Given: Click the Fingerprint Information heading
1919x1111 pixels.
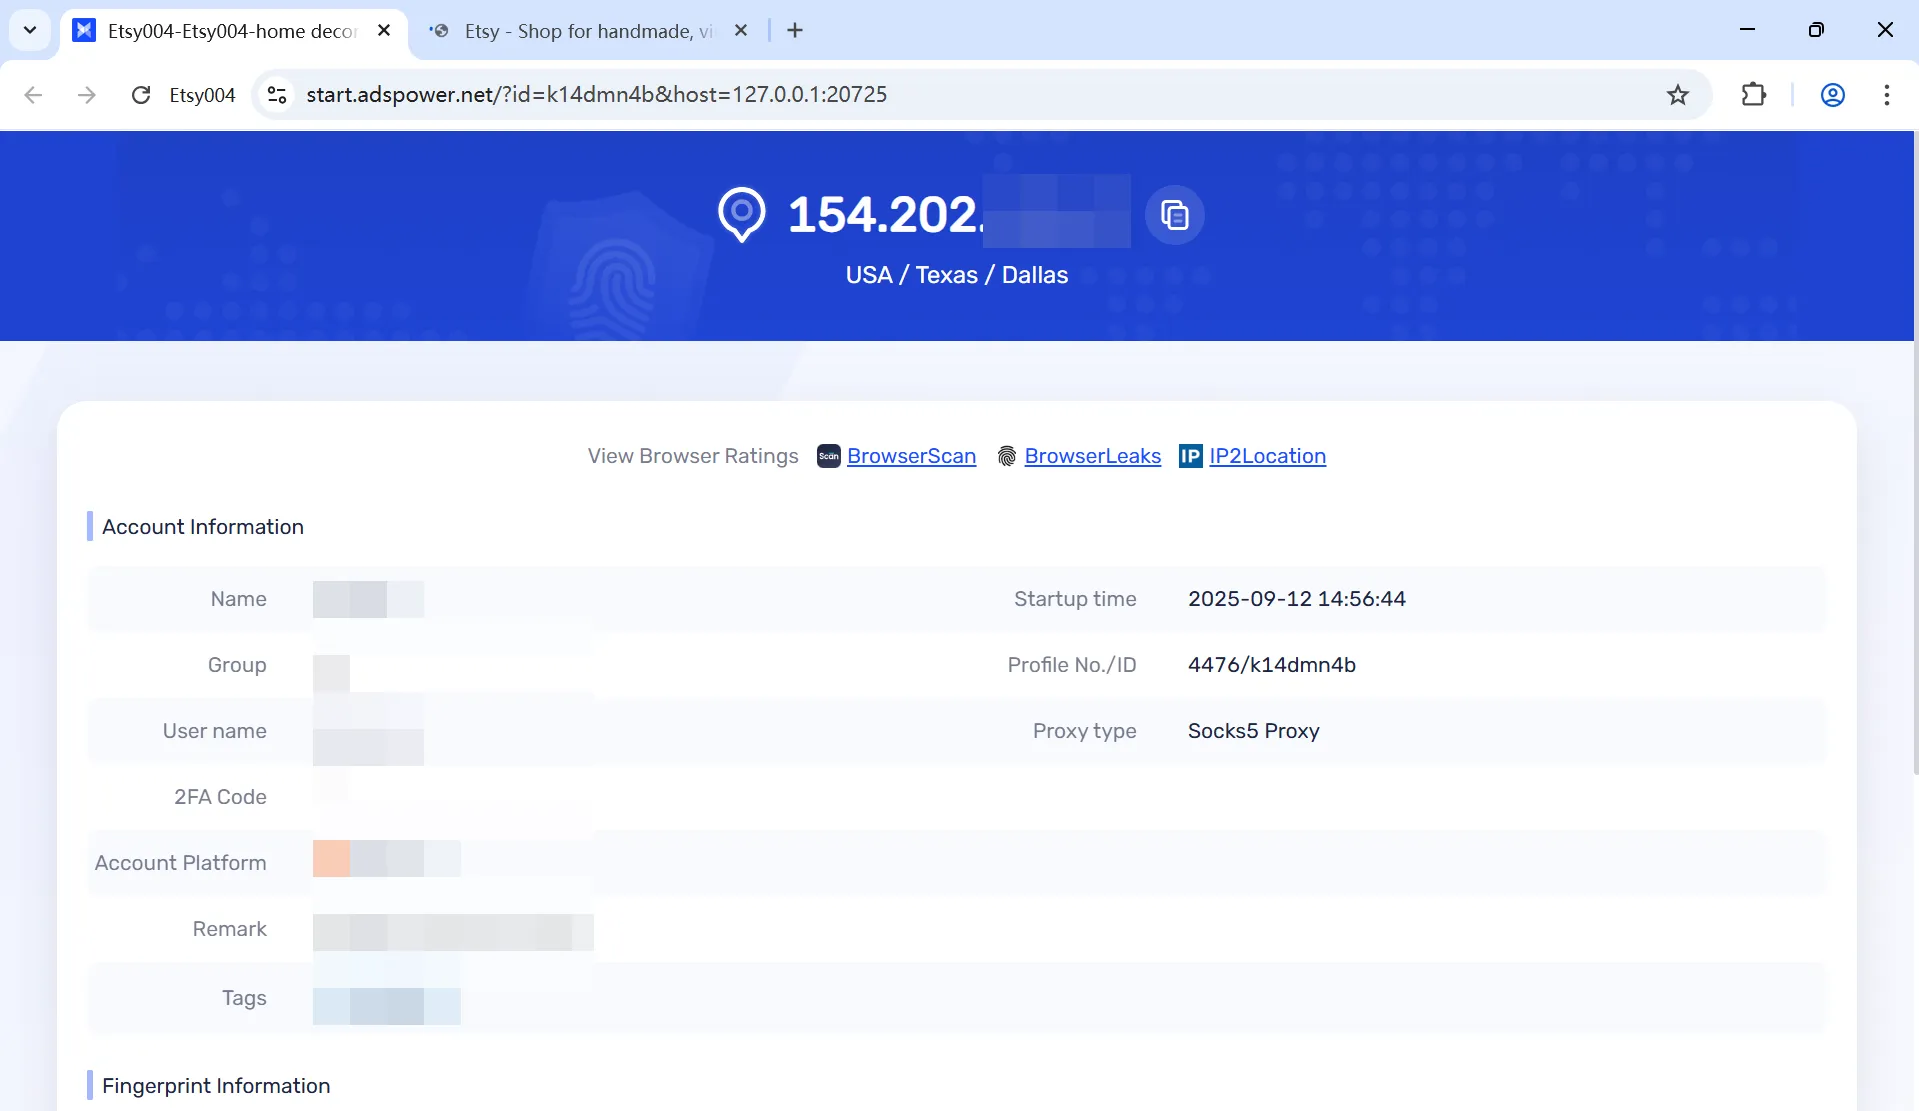Looking at the screenshot, I should [x=216, y=1086].
